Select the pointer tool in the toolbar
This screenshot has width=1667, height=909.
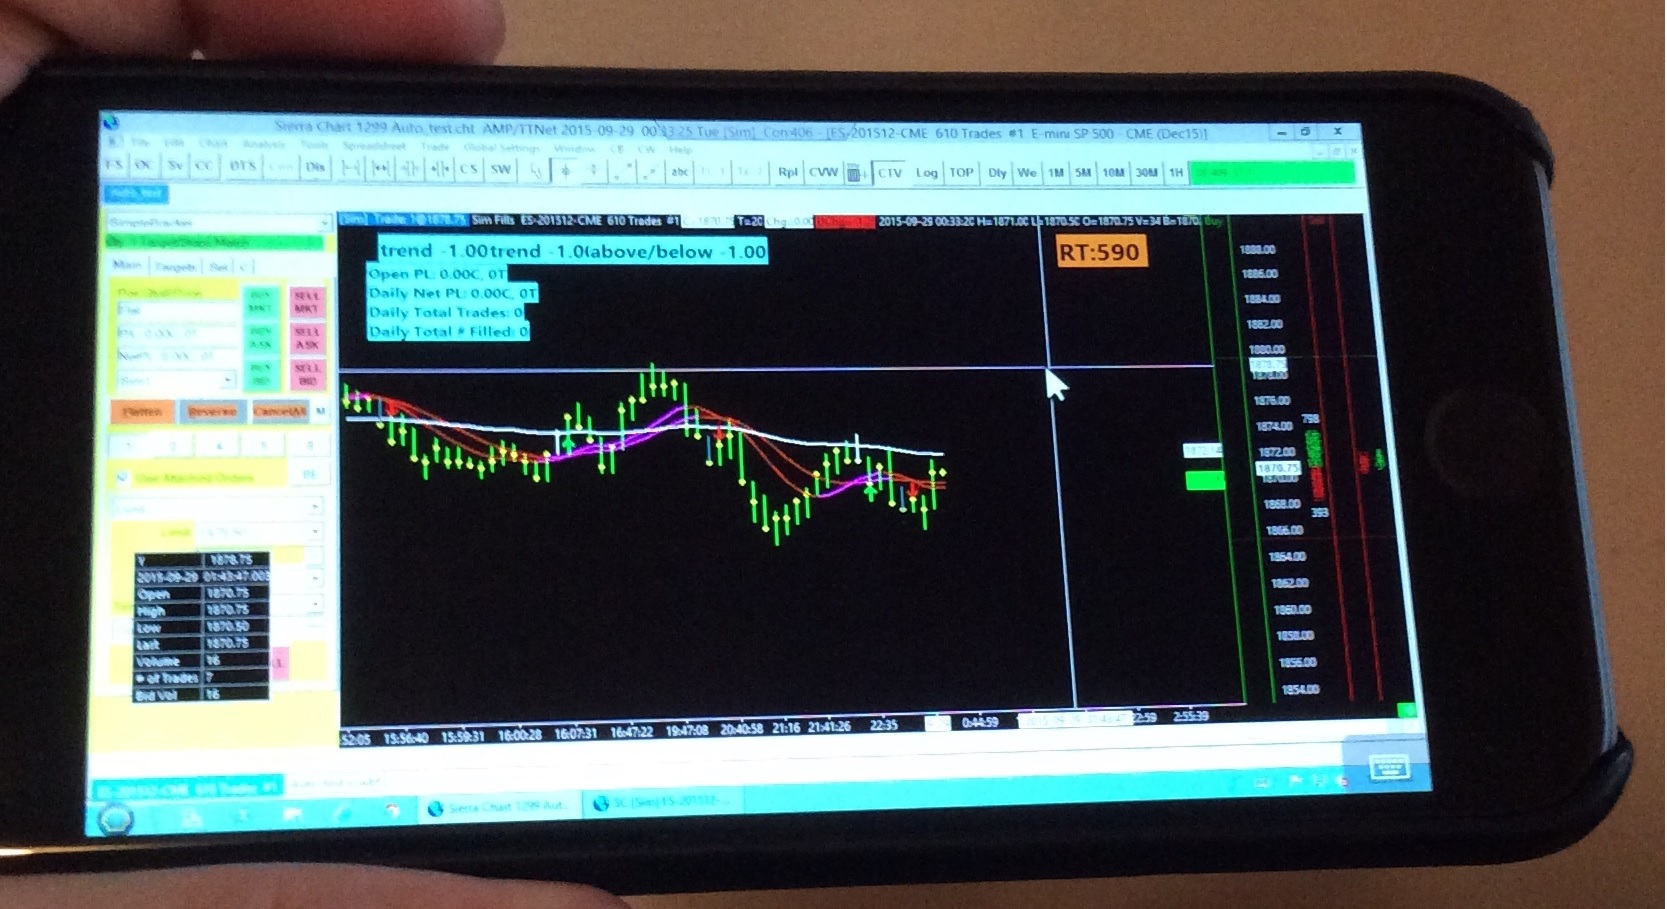[x=536, y=171]
